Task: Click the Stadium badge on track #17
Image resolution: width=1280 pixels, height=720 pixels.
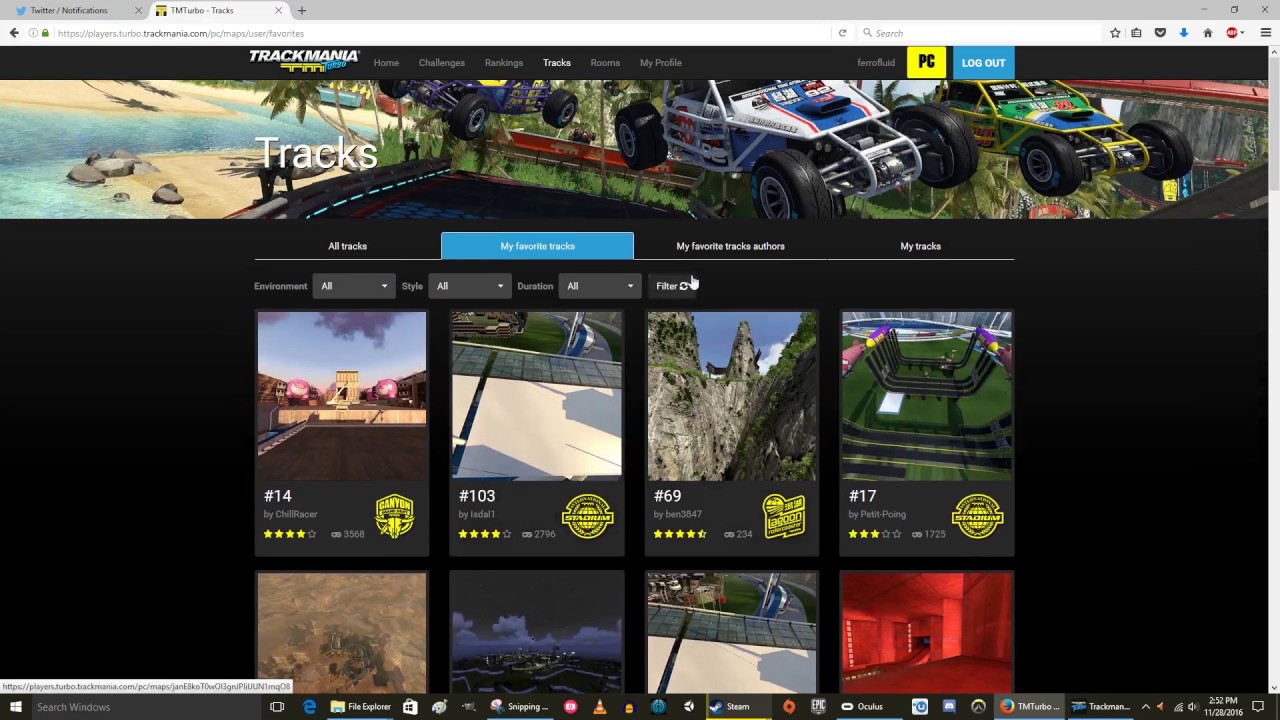Action: 977,516
